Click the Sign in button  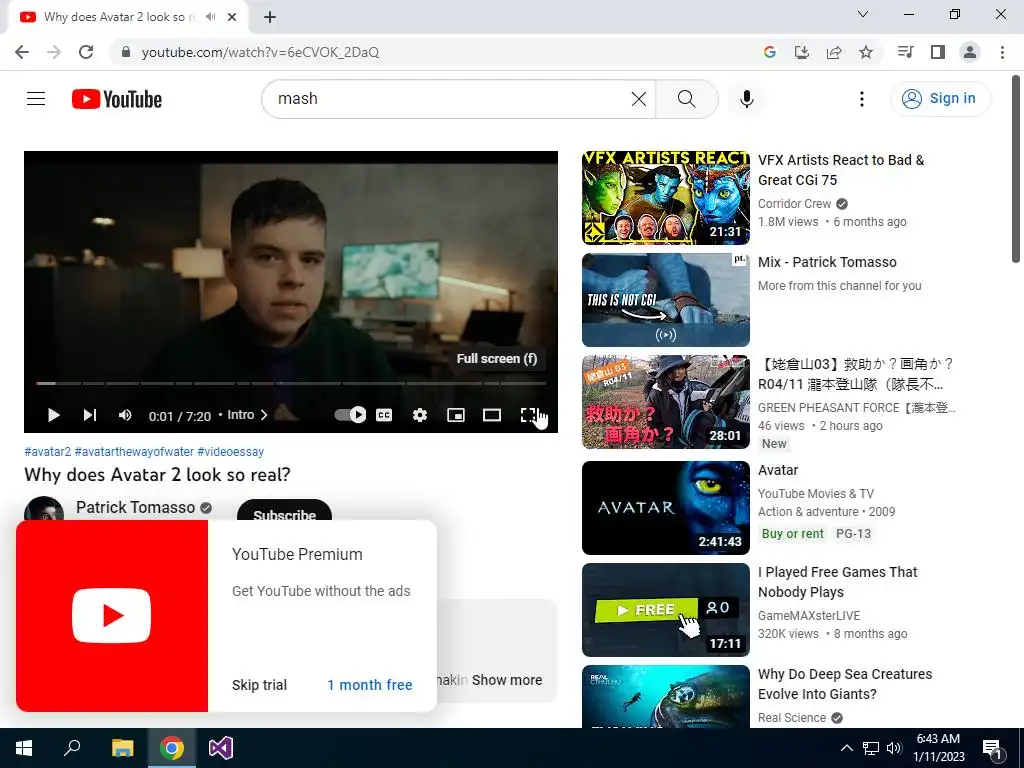(x=940, y=99)
